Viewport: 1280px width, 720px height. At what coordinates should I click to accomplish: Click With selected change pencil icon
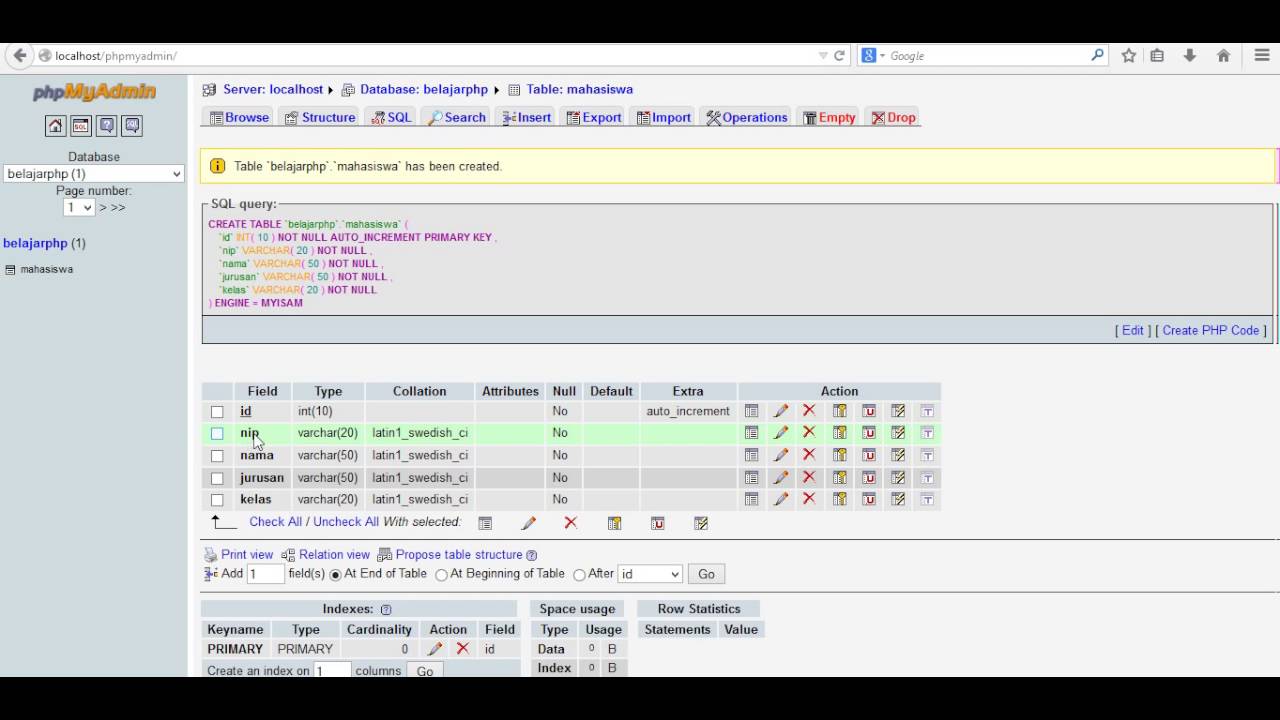(x=529, y=523)
